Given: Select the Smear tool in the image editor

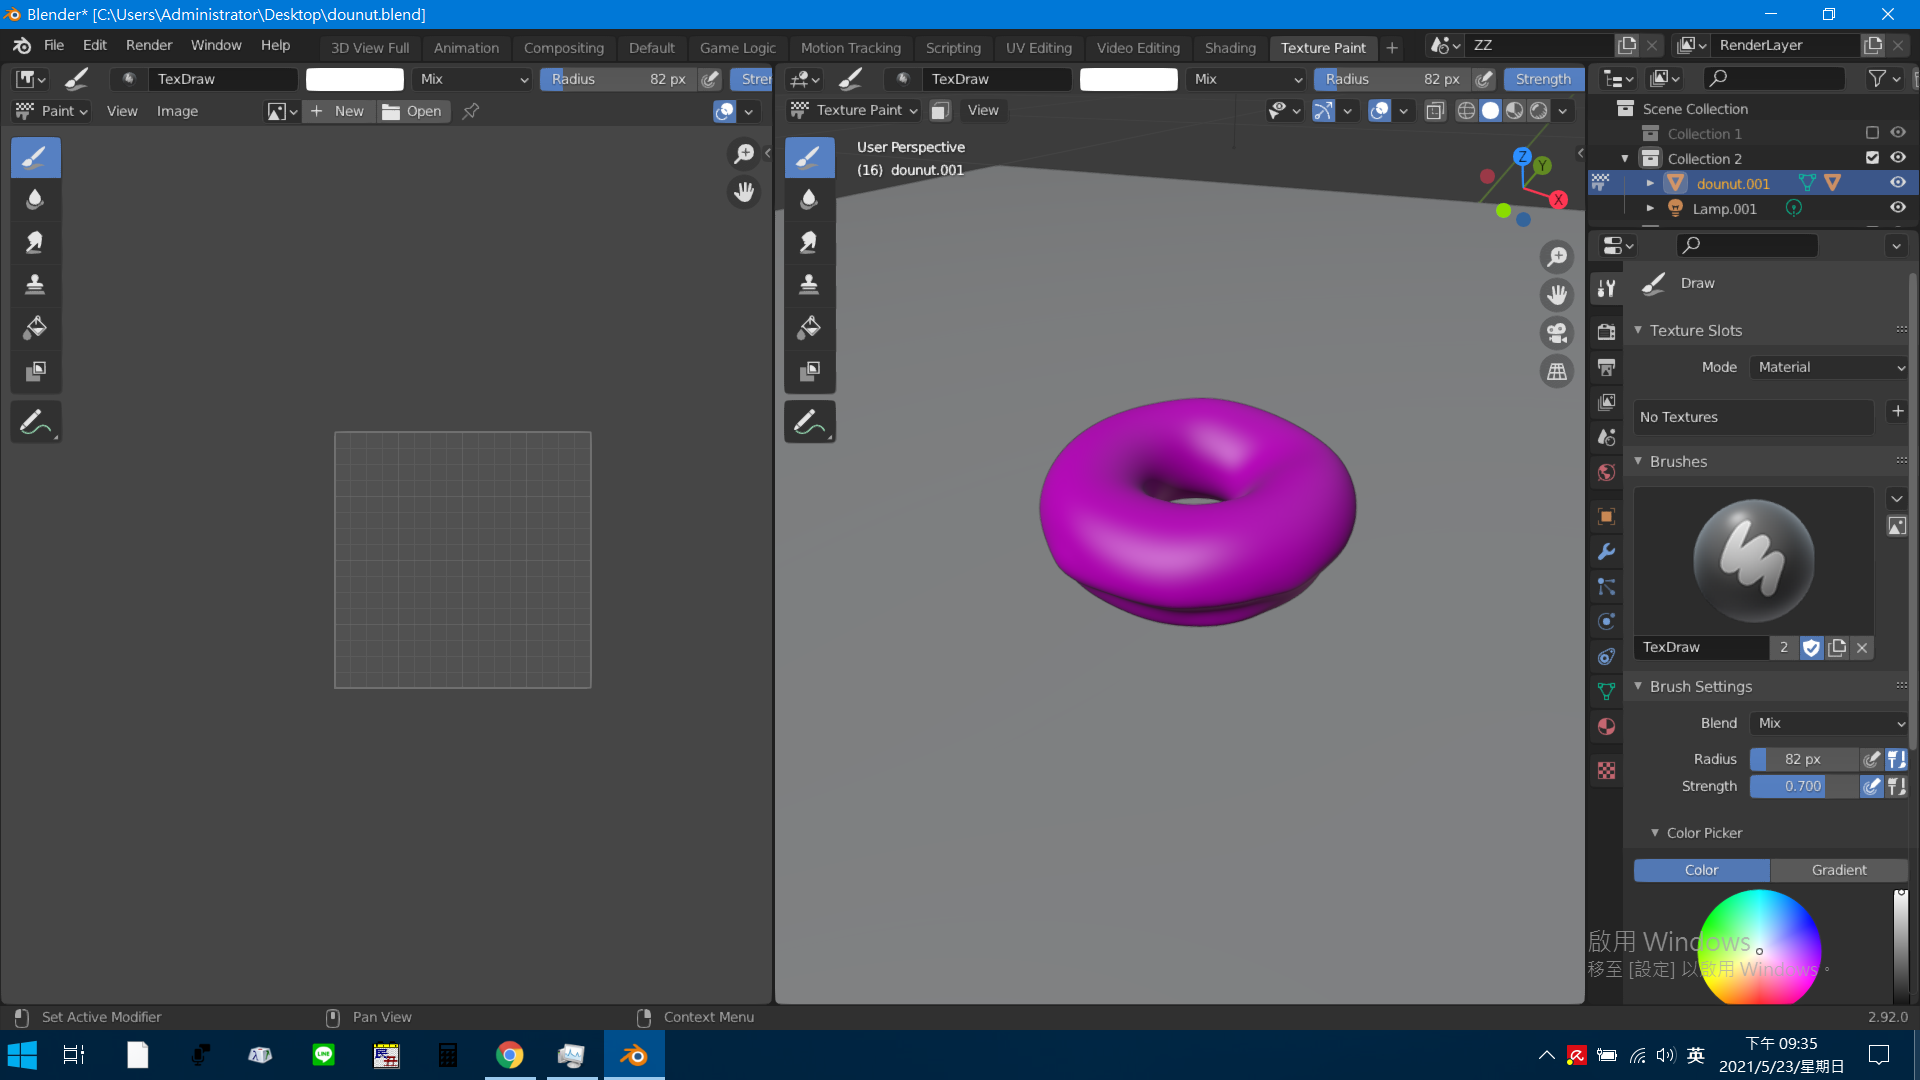Looking at the screenshot, I should pyautogui.click(x=35, y=242).
